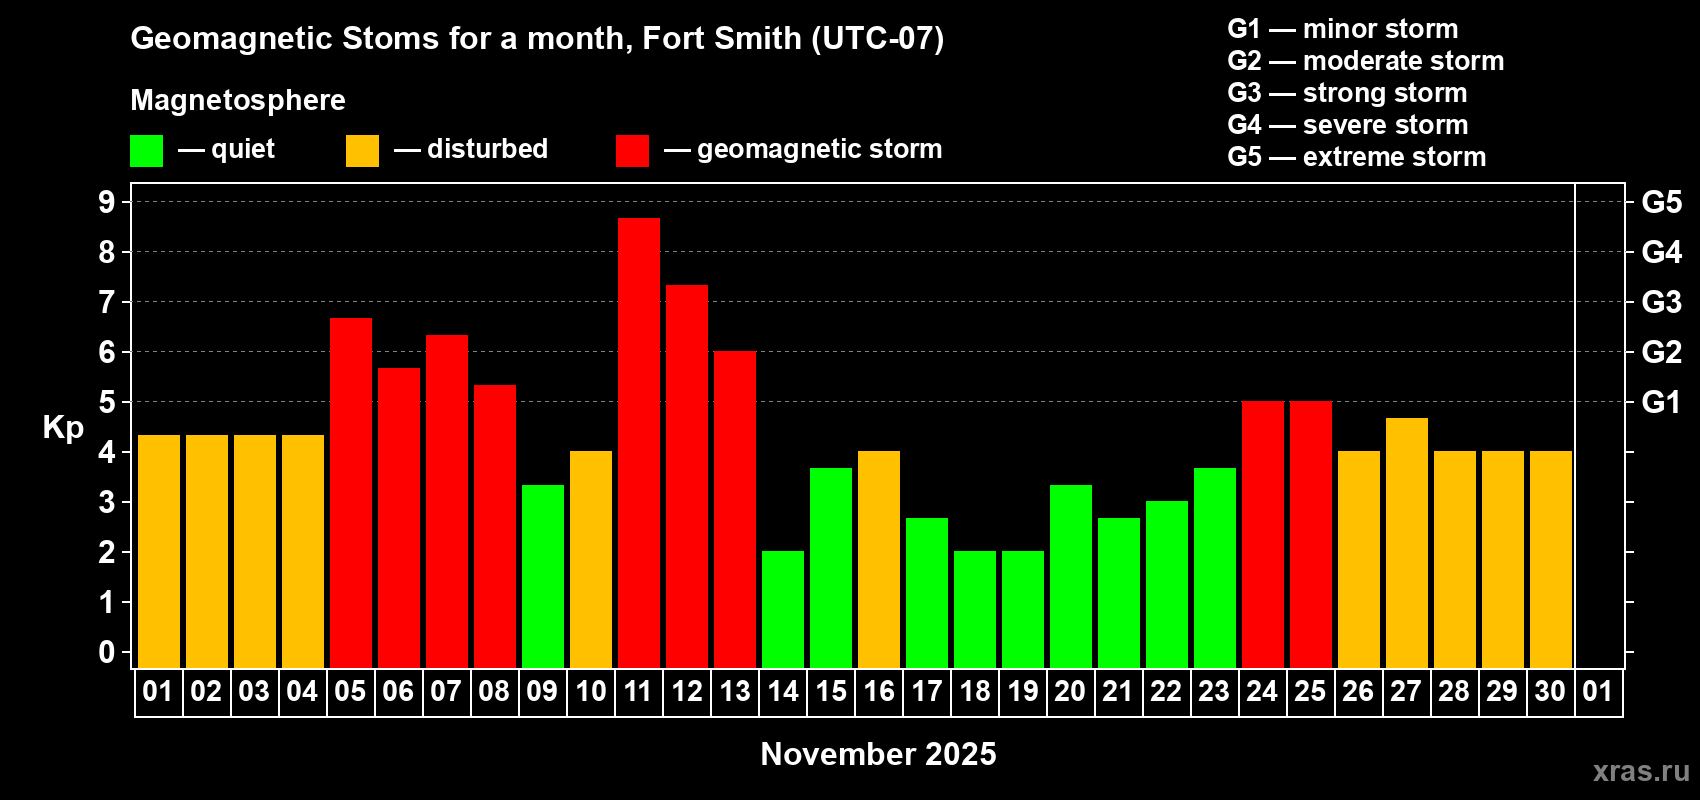Image resolution: width=1700 pixels, height=800 pixels.
Task: Click the orange disturbed legend swatch
Action: tap(362, 151)
